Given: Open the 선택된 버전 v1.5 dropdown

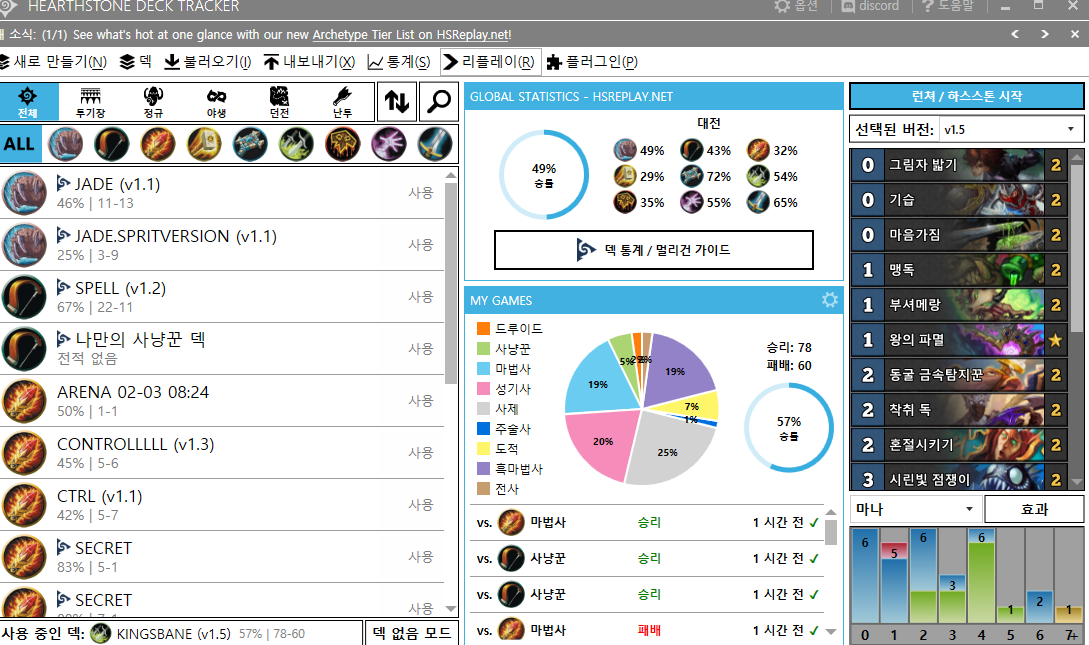Looking at the screenshot, I should point(1011,129).
